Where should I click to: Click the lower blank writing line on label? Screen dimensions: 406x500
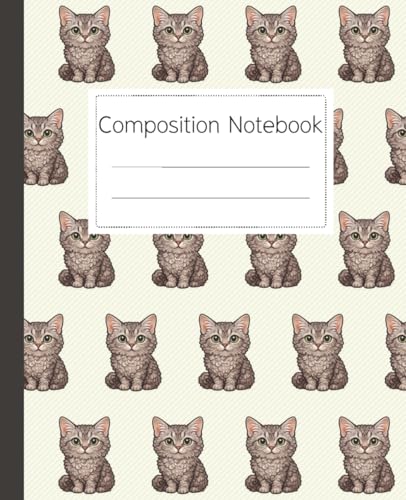pyautogui.click(x=211, y=198)
